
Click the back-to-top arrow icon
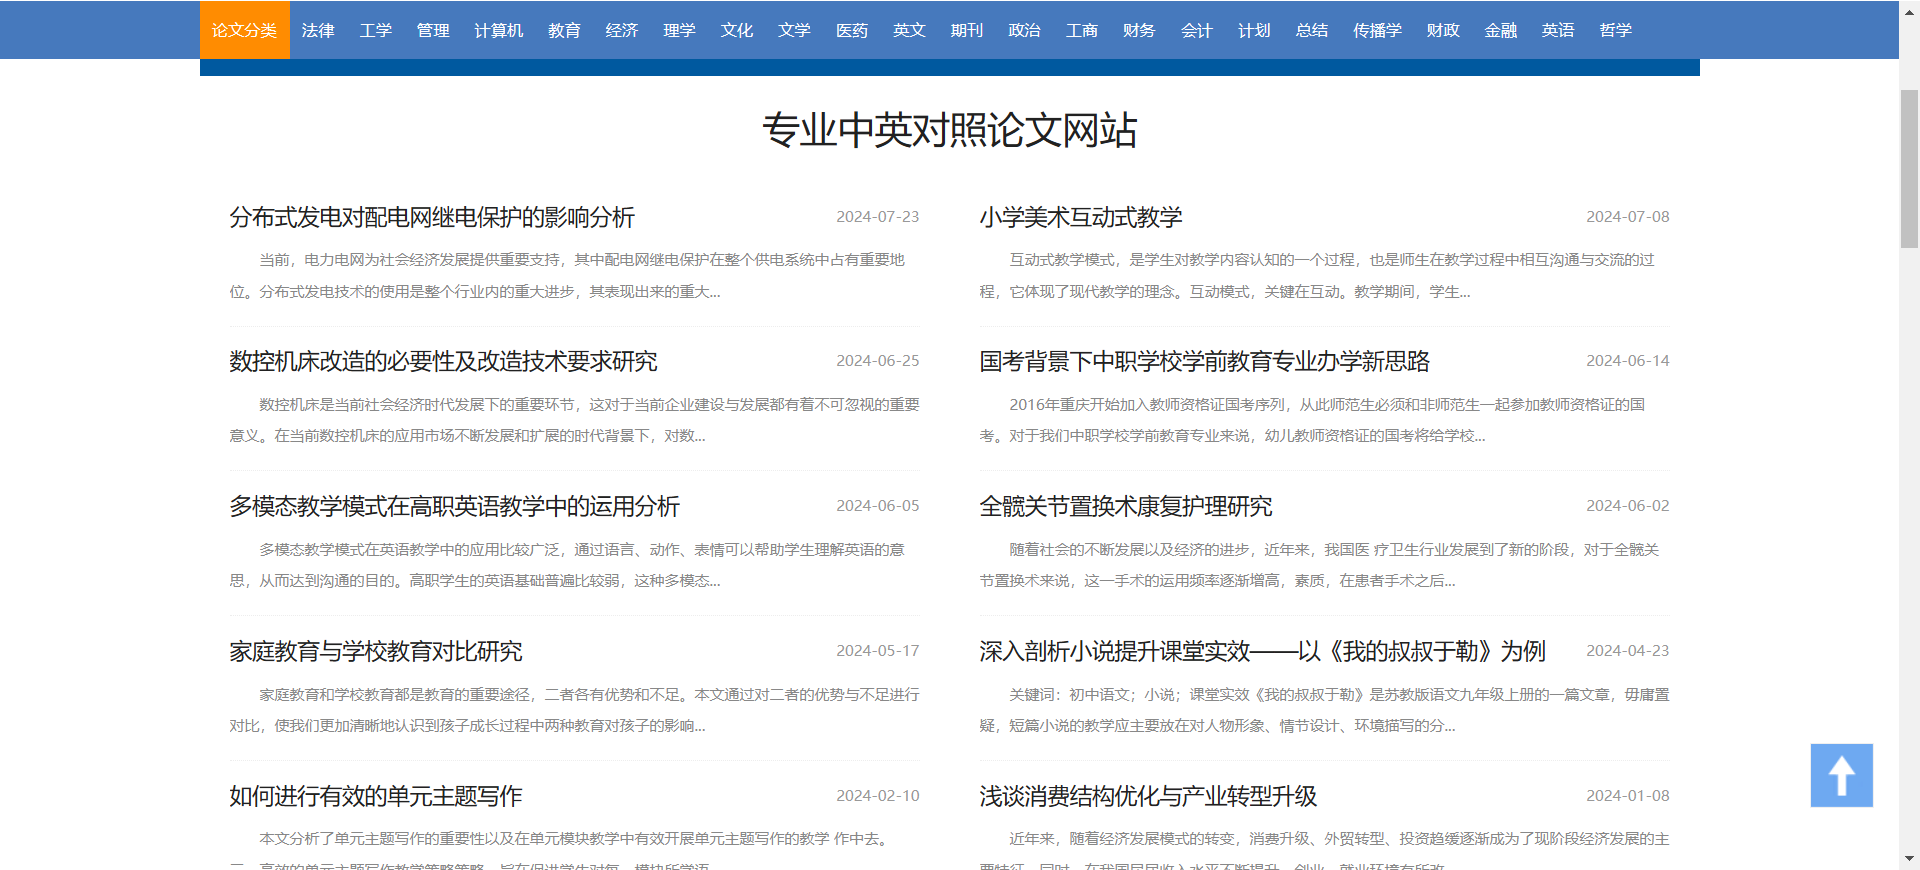click(1841, 775)
